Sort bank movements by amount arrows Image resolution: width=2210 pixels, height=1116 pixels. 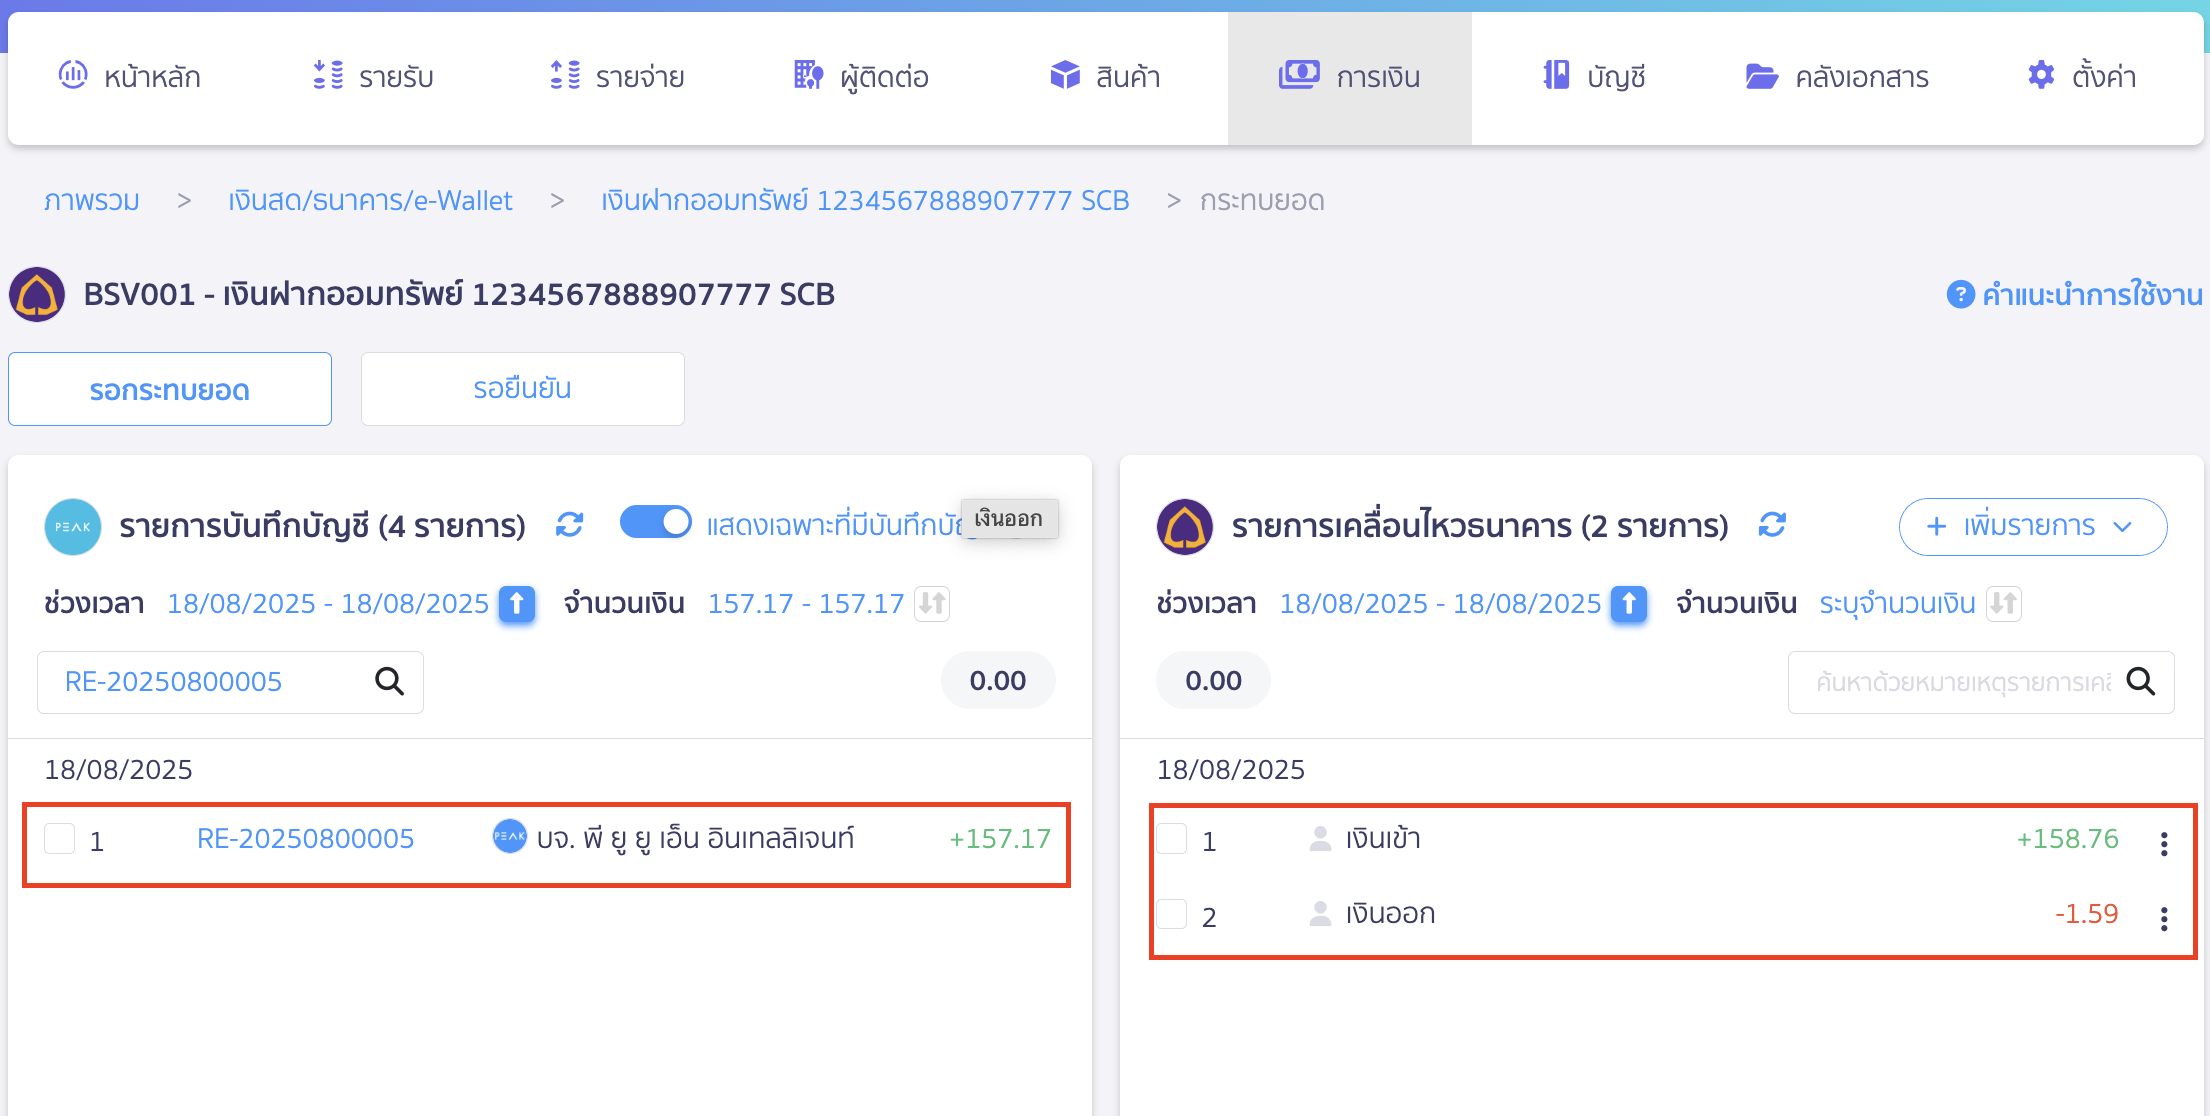coord(2004,604)
